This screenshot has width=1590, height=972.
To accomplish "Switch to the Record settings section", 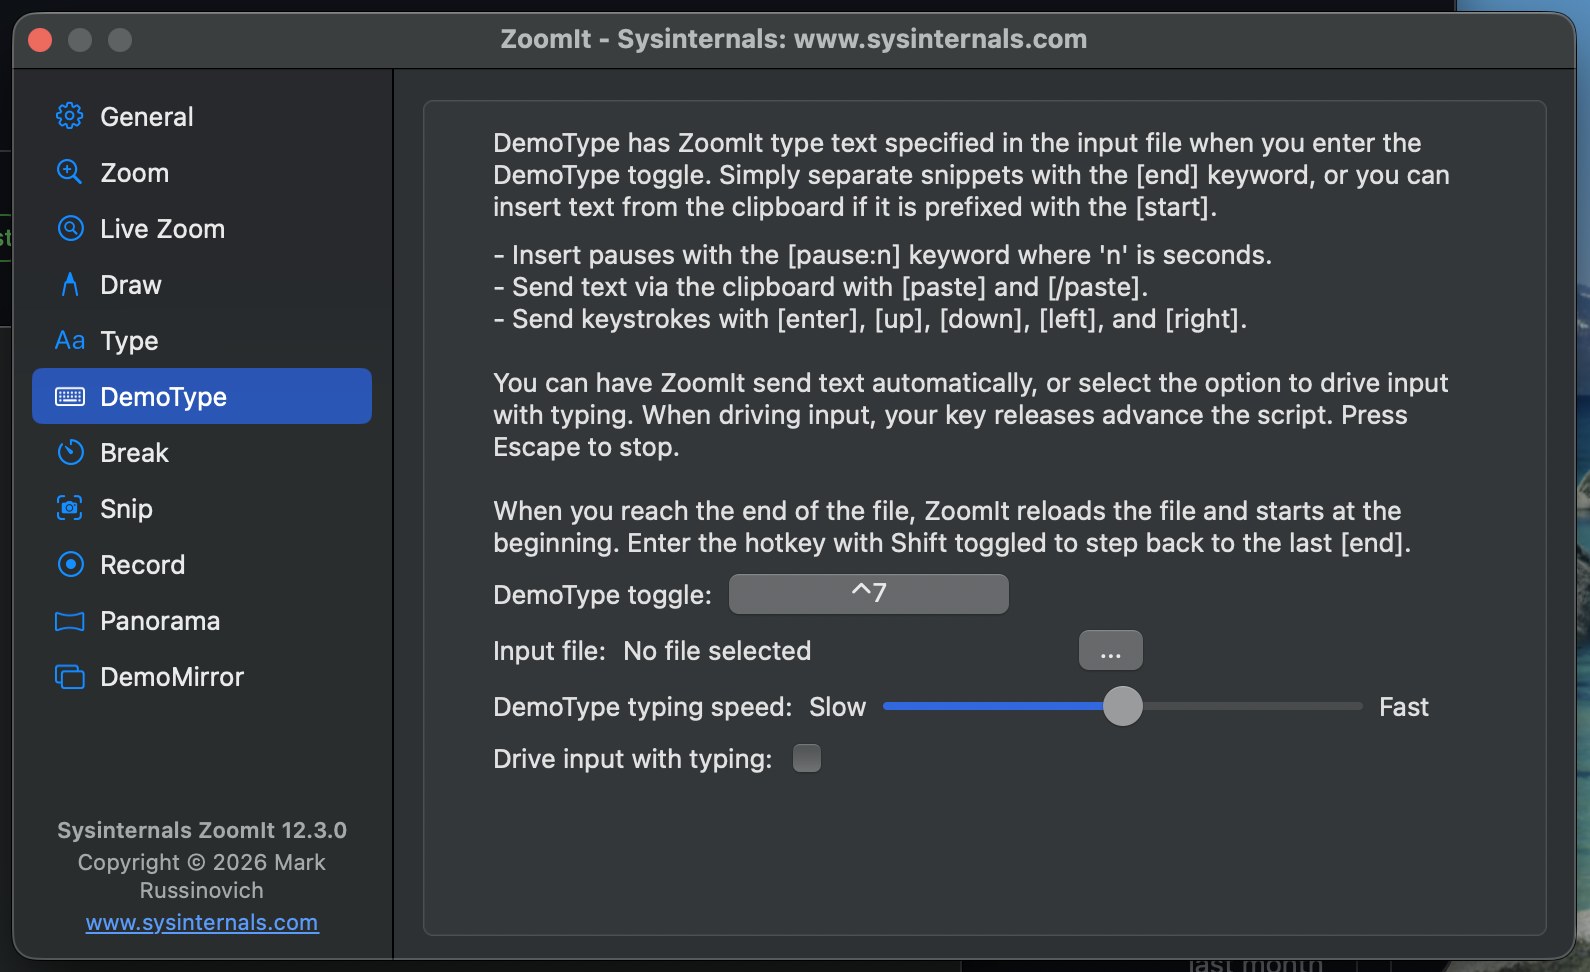I will [202, 564].
